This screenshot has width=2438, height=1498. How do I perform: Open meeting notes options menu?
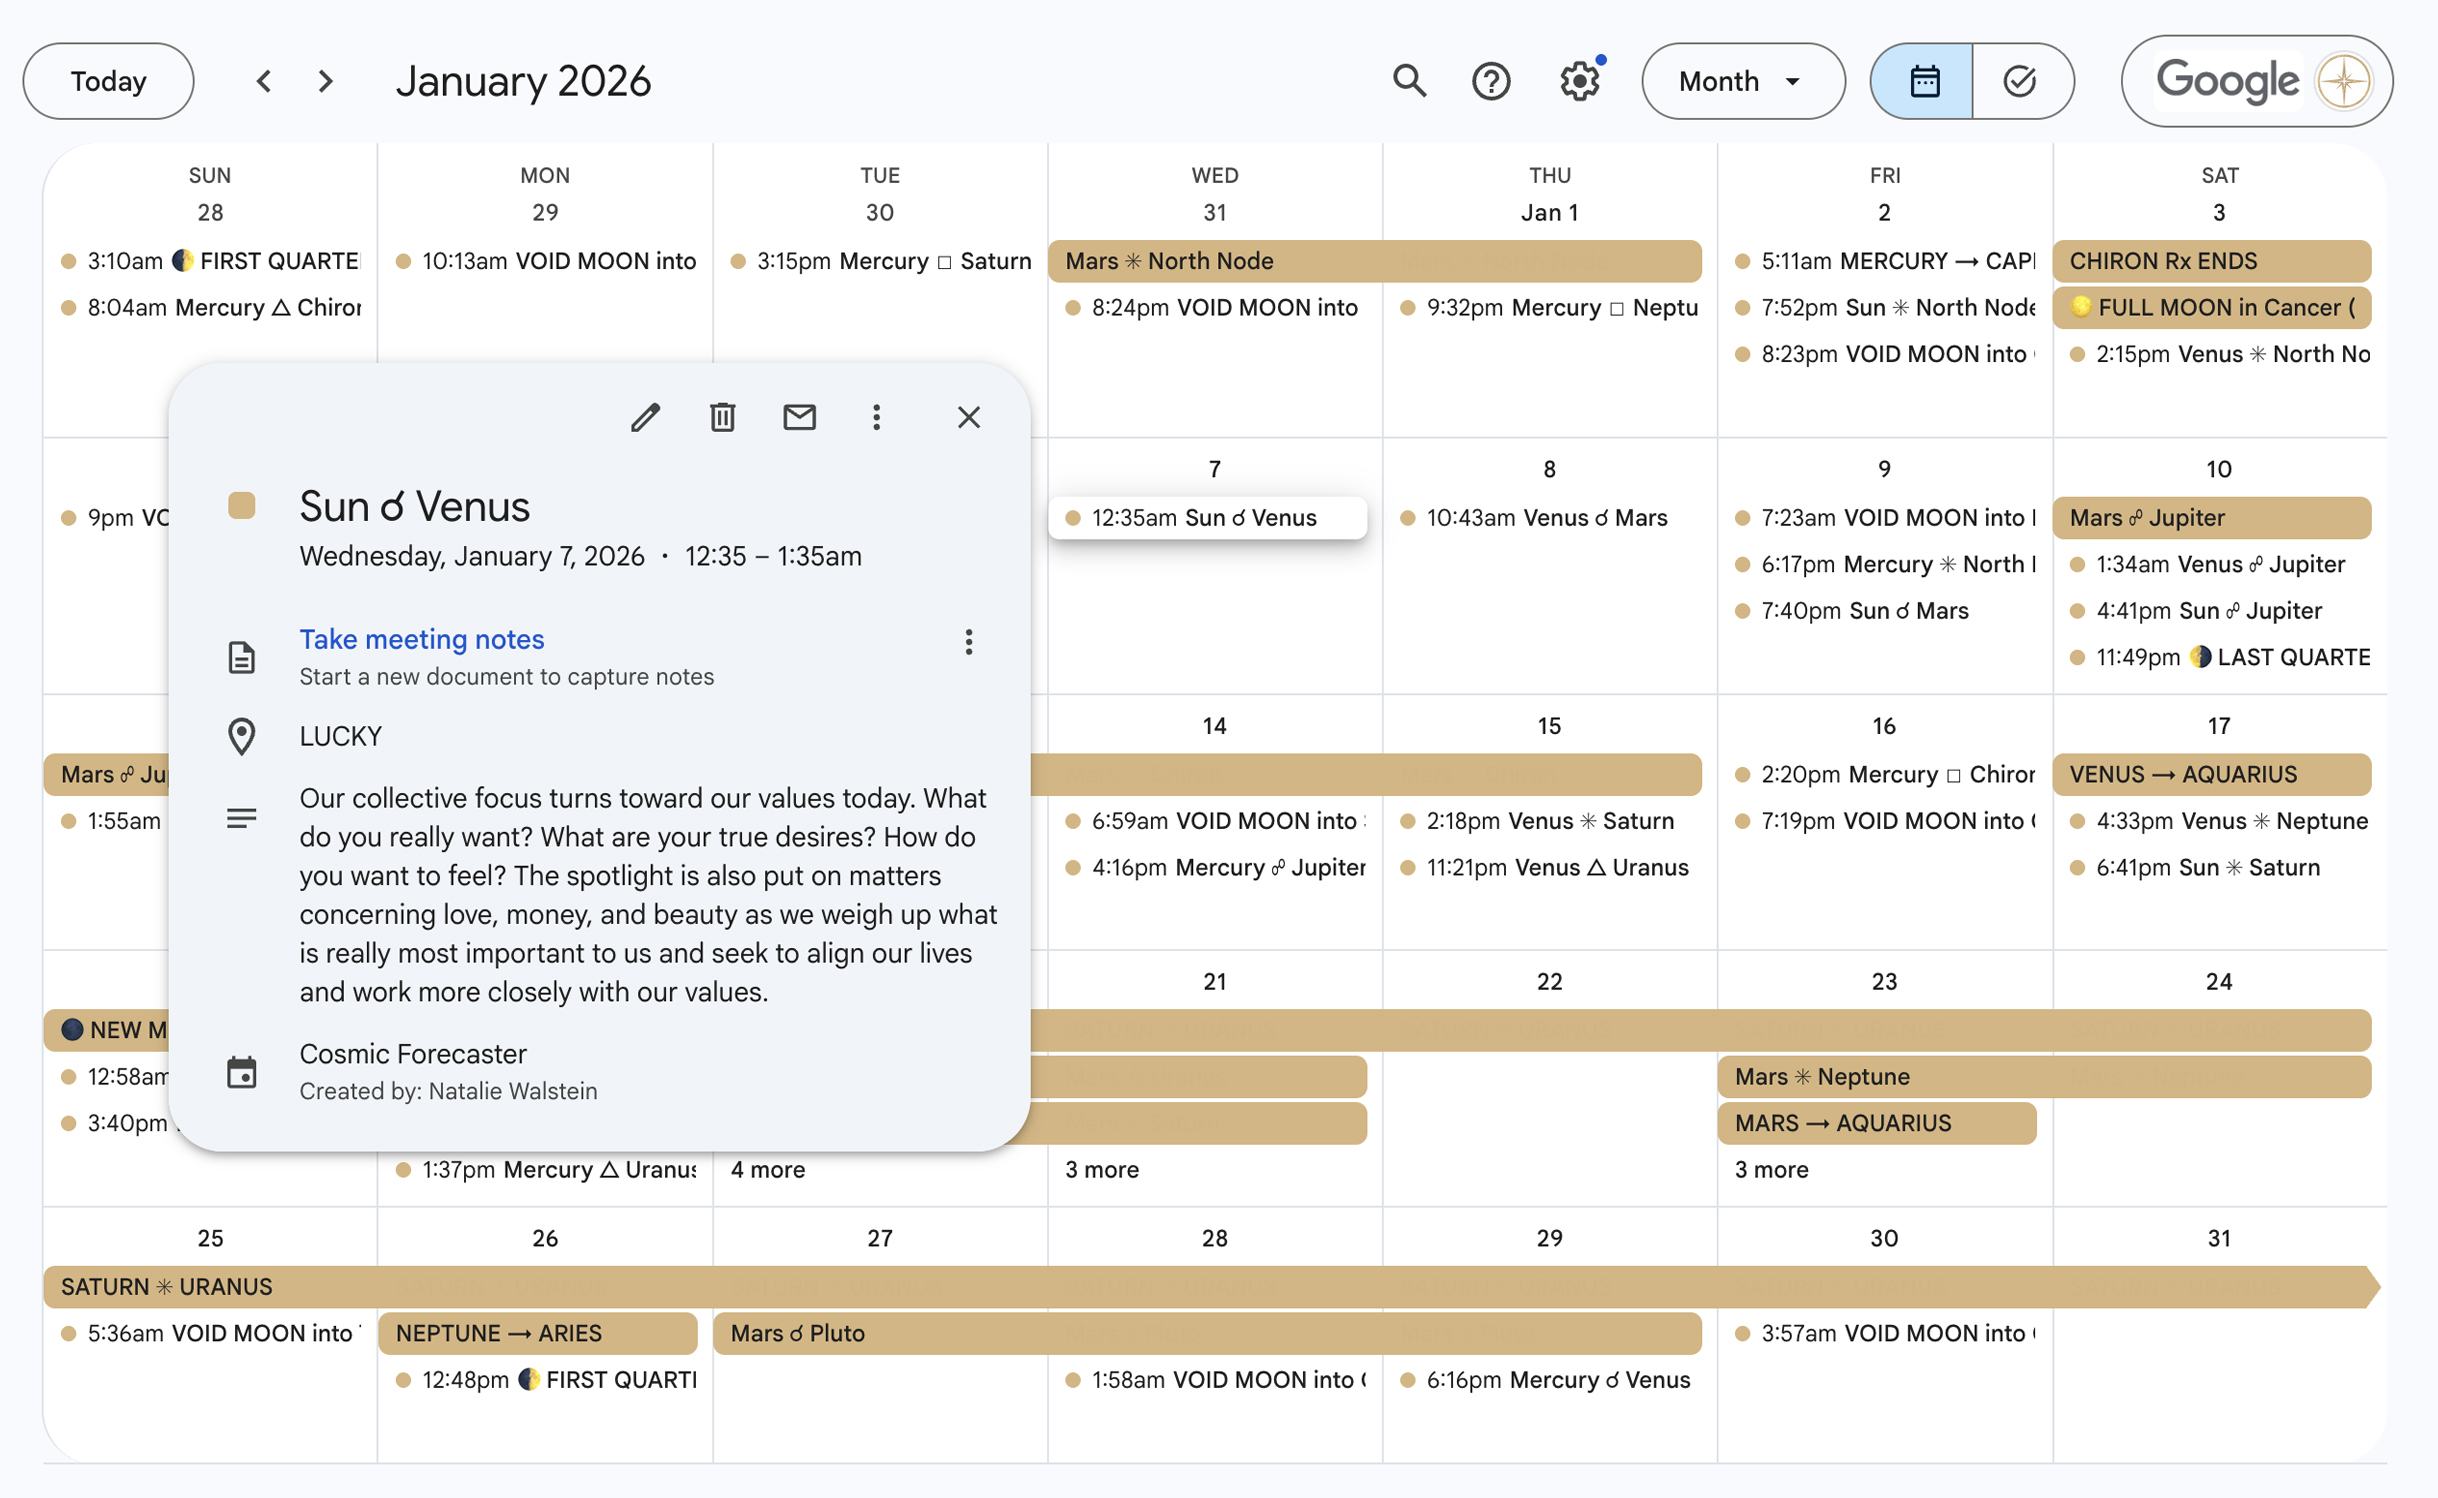(x=968, y=642)
